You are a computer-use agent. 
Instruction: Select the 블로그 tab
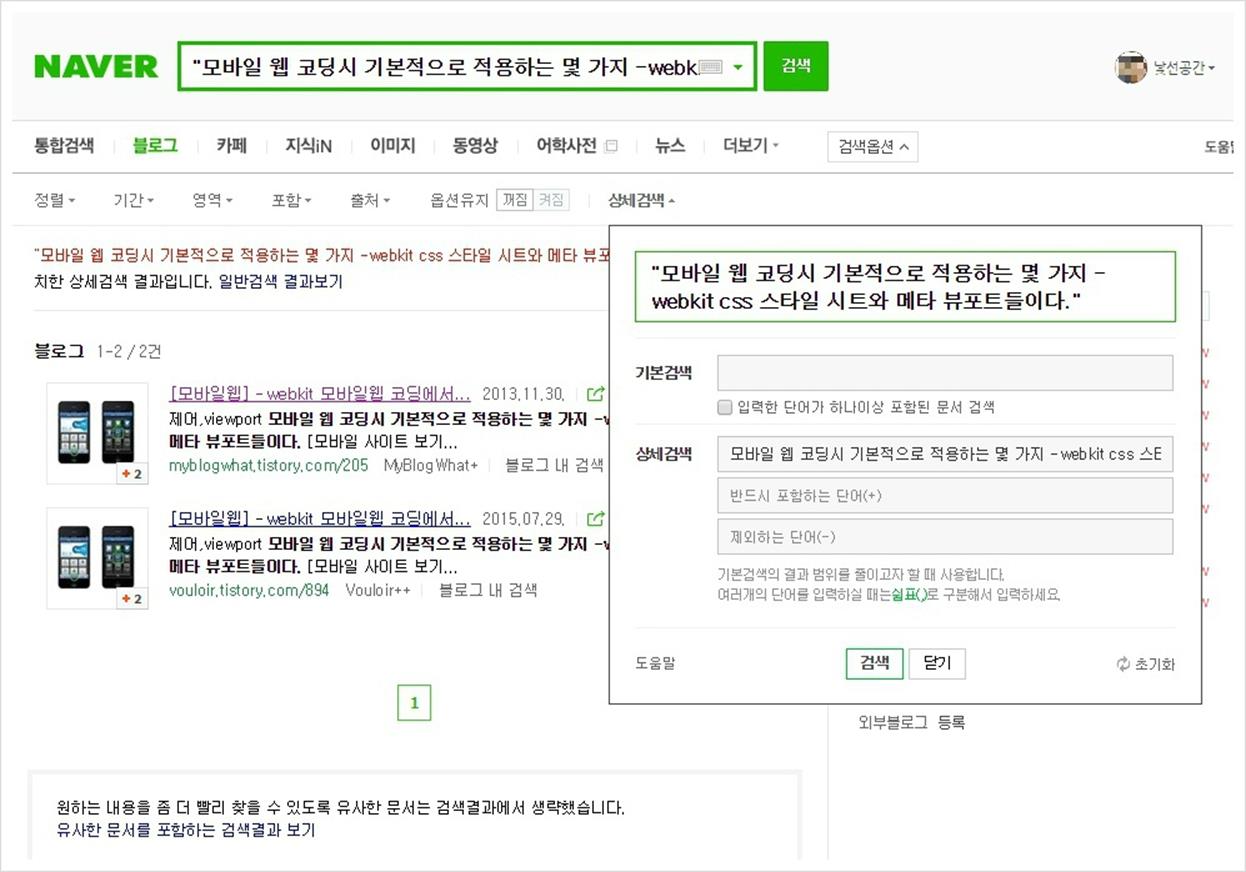(155, 146)
